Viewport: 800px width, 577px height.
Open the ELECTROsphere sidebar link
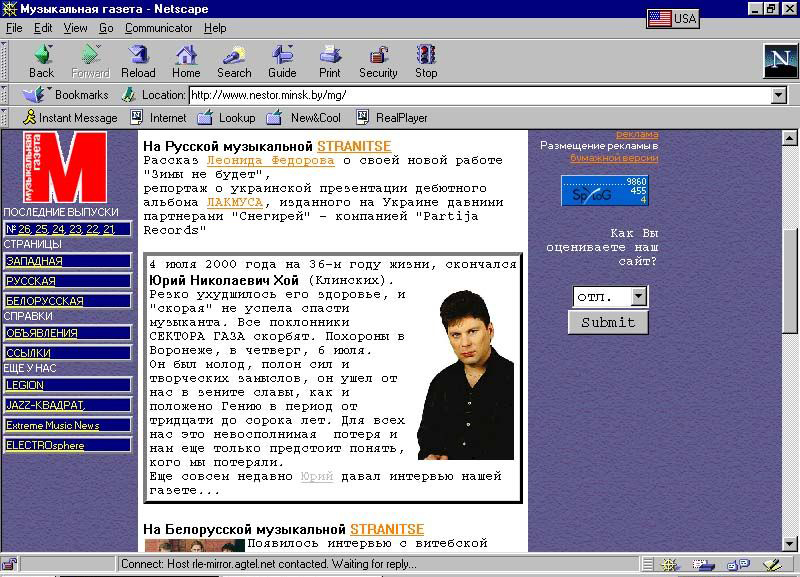(x=45, y=445)
